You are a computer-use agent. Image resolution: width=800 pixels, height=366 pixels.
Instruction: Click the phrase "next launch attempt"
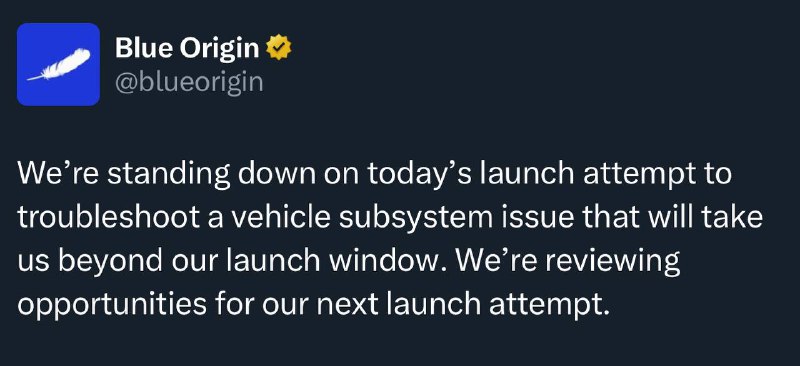coord(462,305)
